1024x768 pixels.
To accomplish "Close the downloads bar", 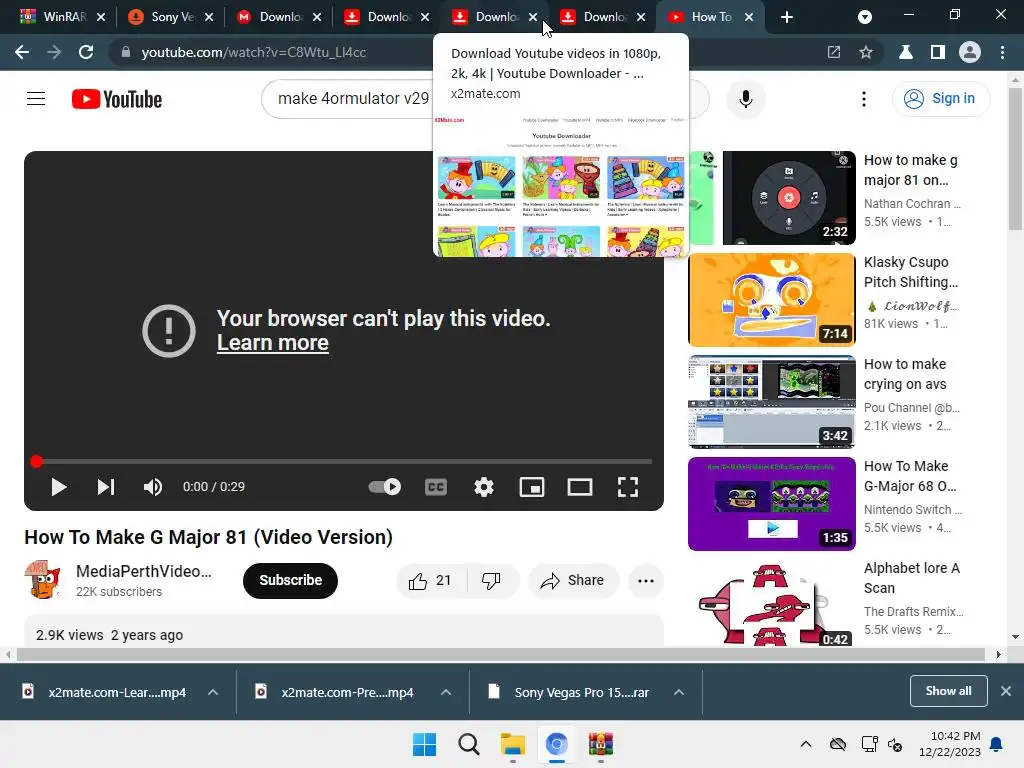I will pos(1006,691).
